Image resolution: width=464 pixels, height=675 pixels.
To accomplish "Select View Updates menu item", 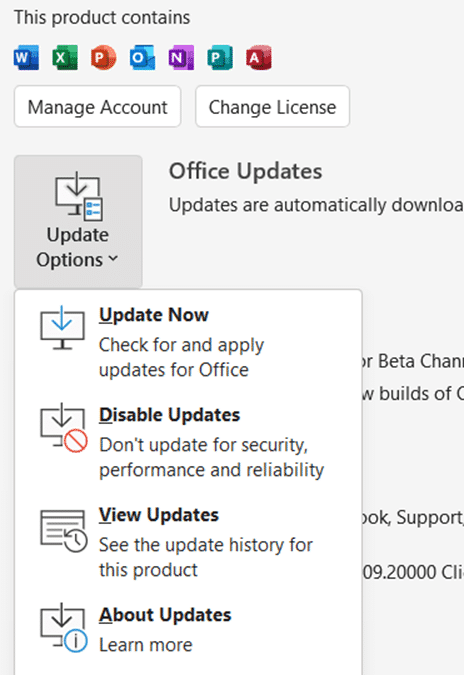I will pos(188,542).
